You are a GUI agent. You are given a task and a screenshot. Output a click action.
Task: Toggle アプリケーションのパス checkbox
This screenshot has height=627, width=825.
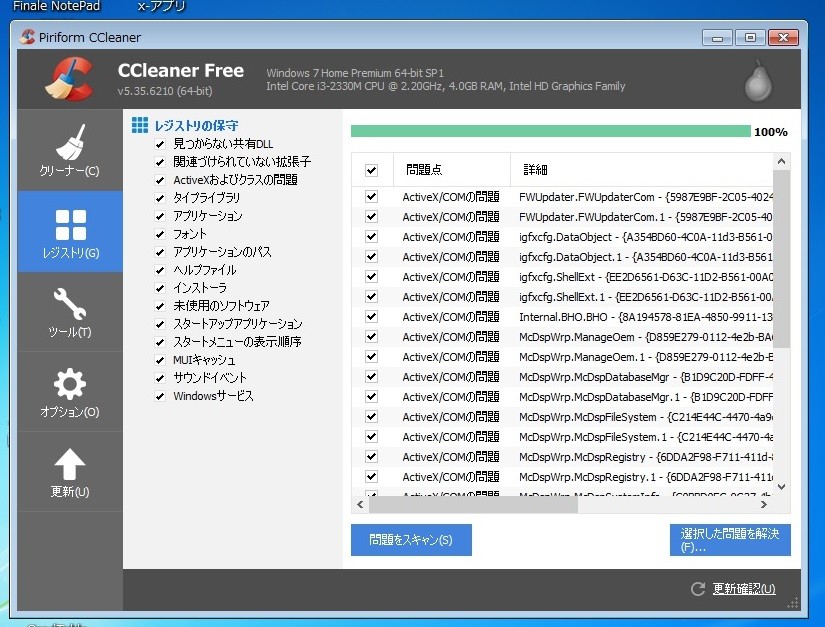[x=160, y=252]
